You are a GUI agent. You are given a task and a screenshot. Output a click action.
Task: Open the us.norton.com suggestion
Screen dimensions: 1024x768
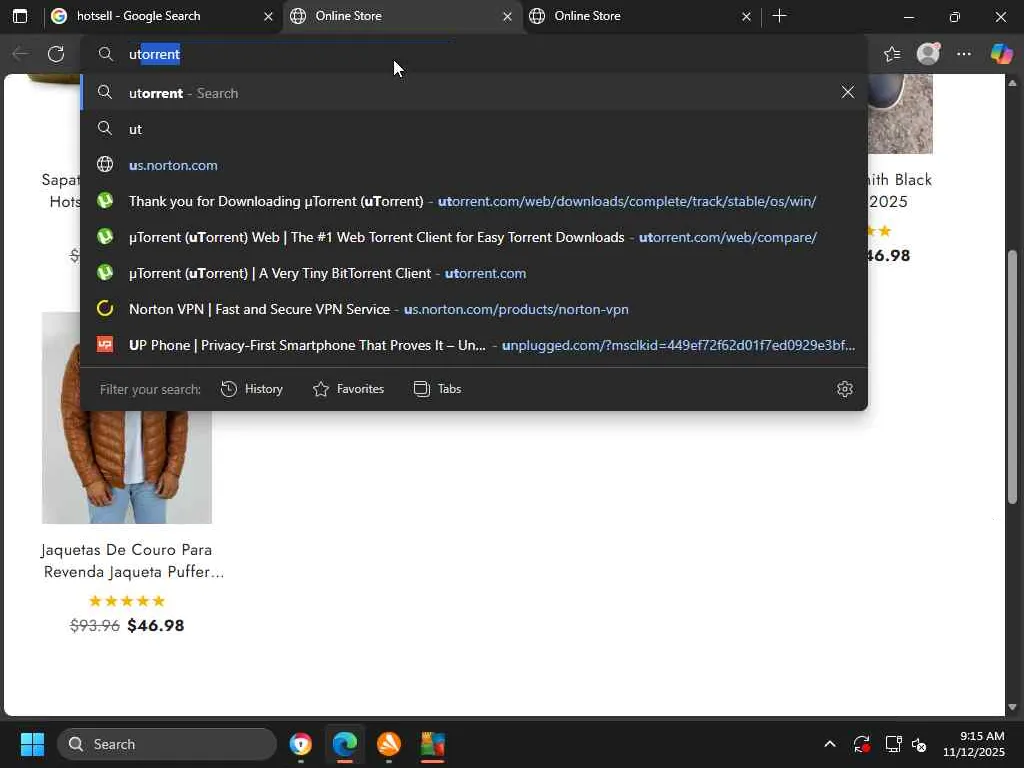click(x=474, y=165)
